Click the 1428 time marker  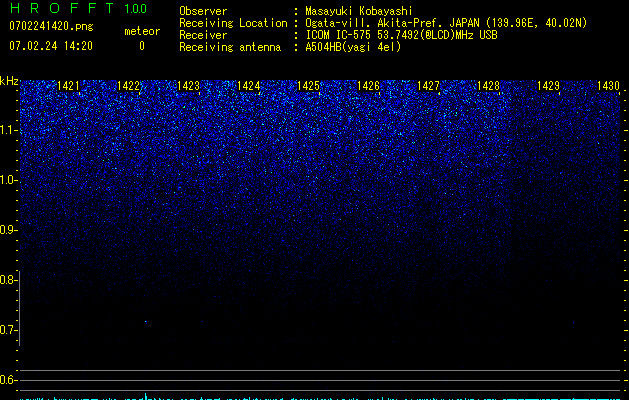pos(488,86)
